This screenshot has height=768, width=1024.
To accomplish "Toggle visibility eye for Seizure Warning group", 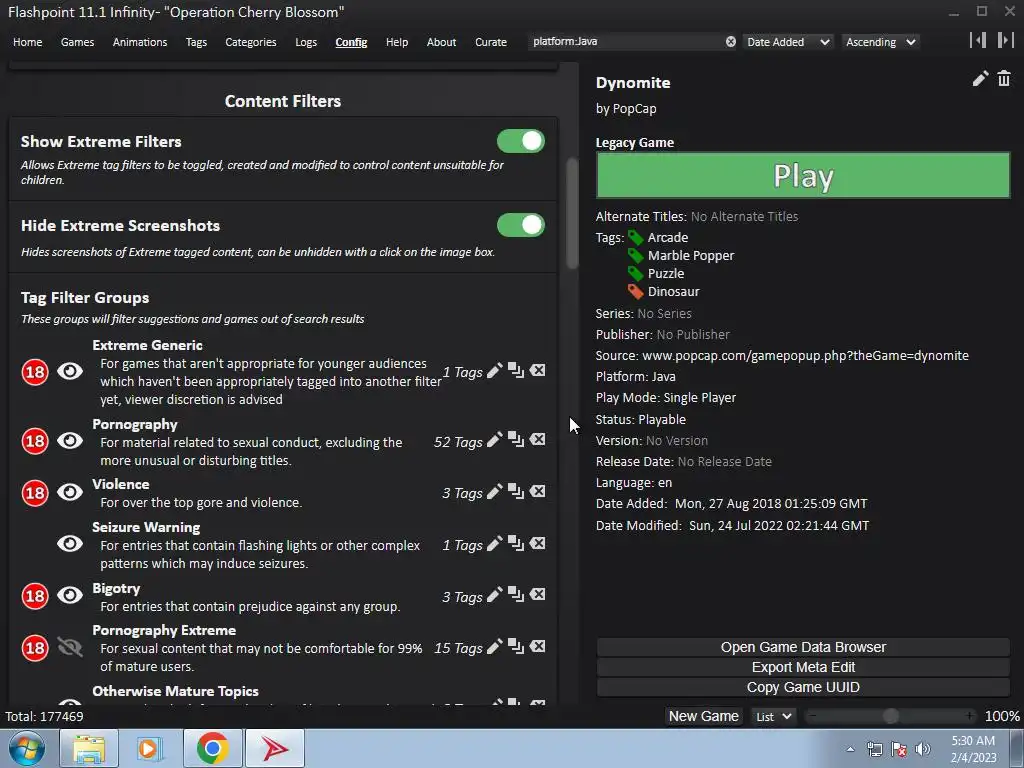I will click(x=70, y=543).
